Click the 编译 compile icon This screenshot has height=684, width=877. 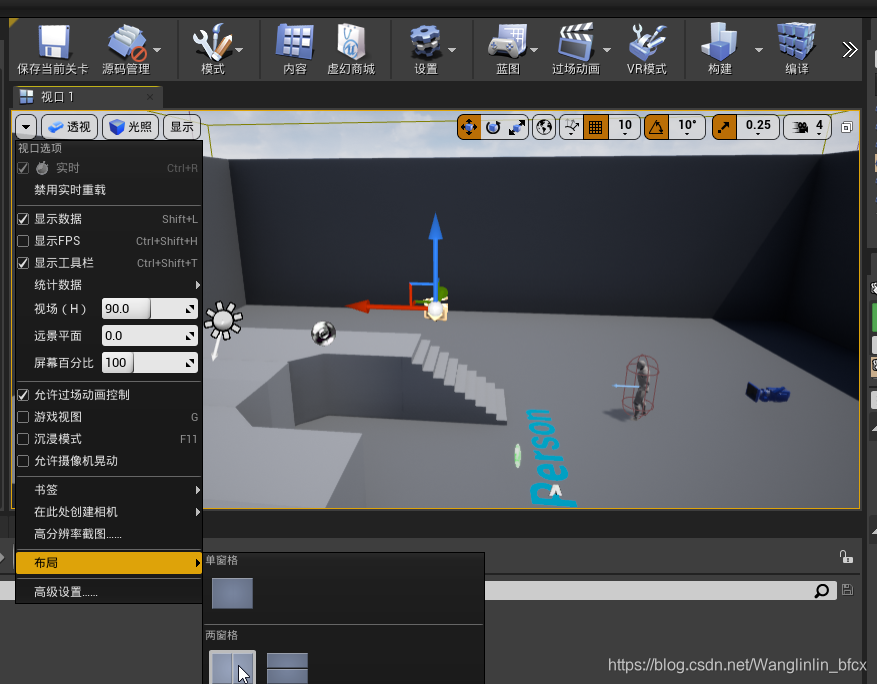click(796, 41)
